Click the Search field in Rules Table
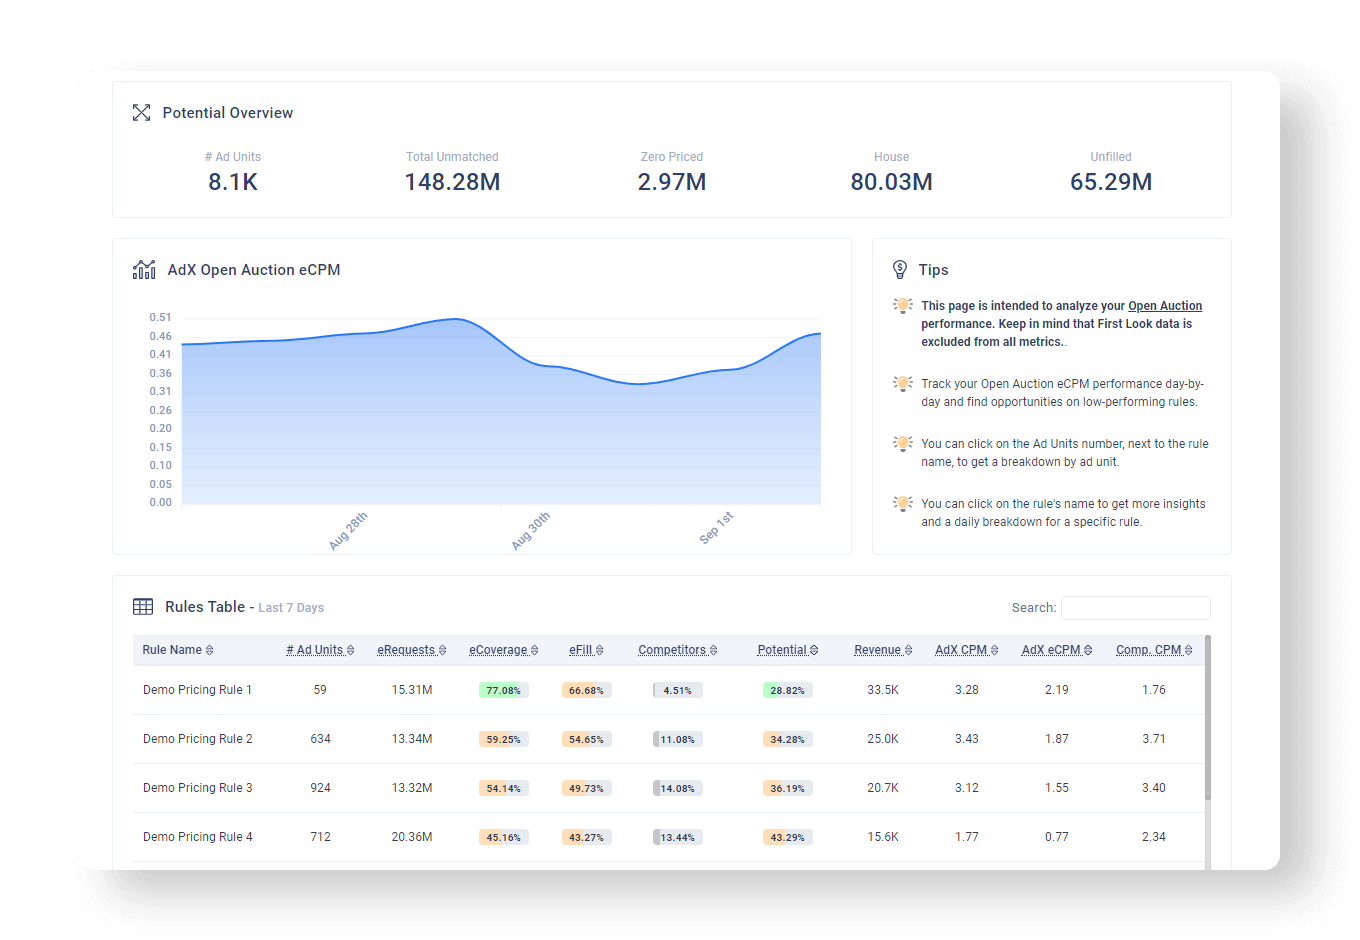1360x940 pixels. click(x=1135, y=607)
